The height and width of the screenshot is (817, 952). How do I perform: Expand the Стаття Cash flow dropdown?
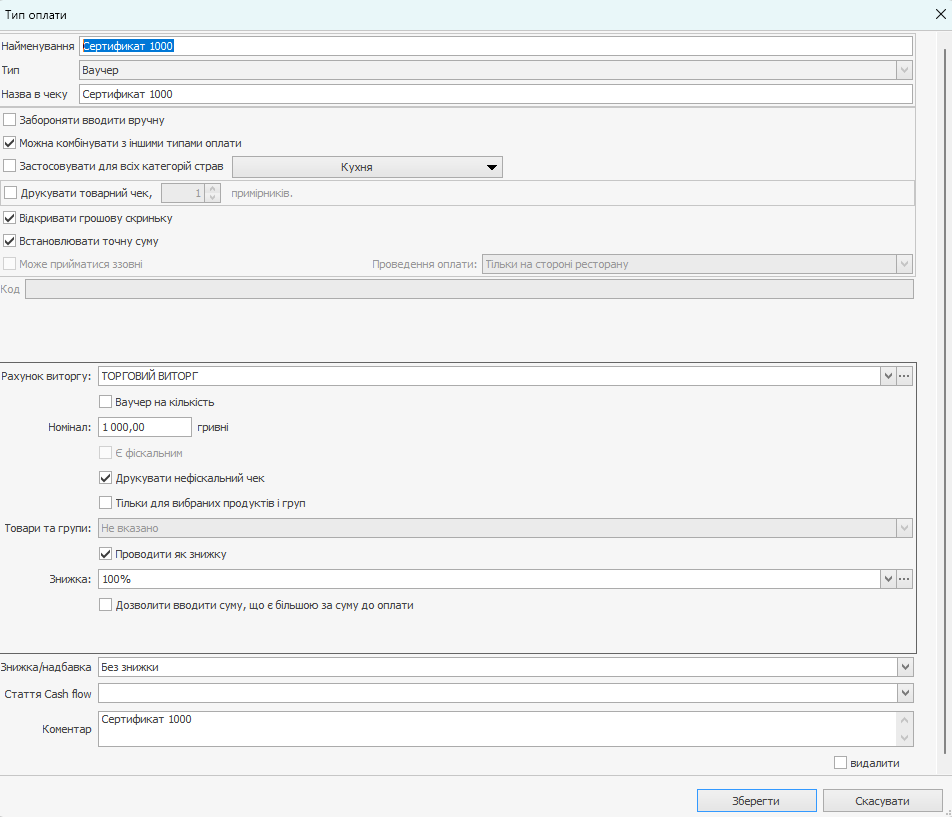coord(905,693)
